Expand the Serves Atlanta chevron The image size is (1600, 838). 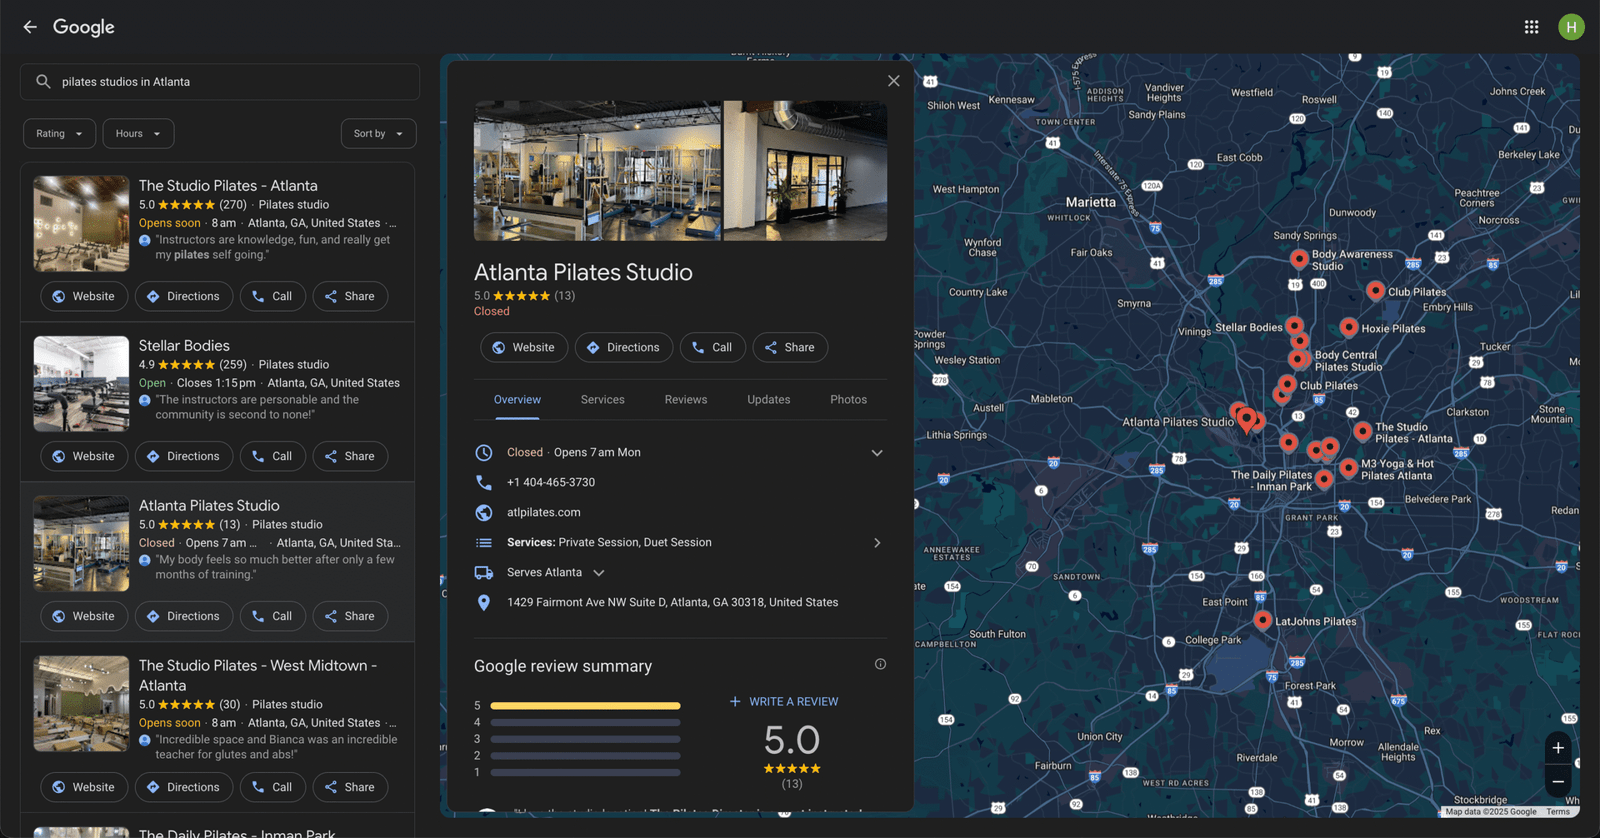click(599, 573)
